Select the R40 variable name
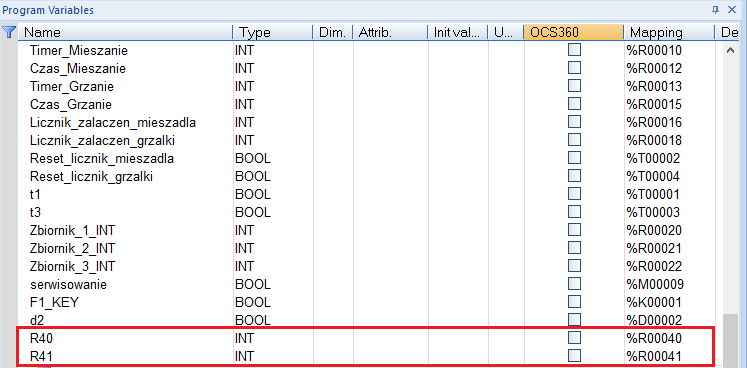 coord(40,338)
